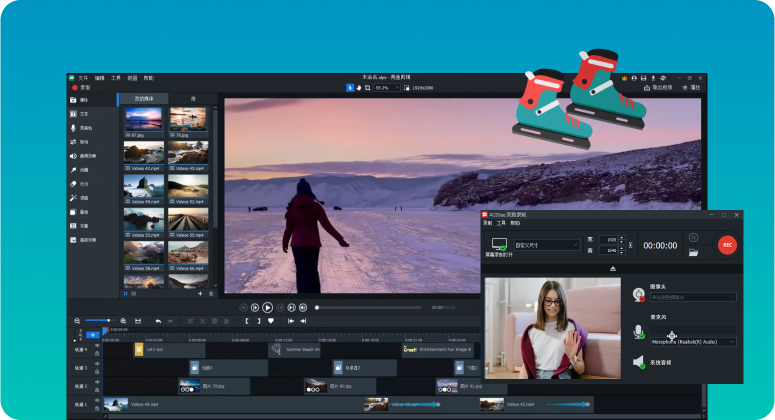Open the 55.3% preview zoom dropdown

(387, 87)
